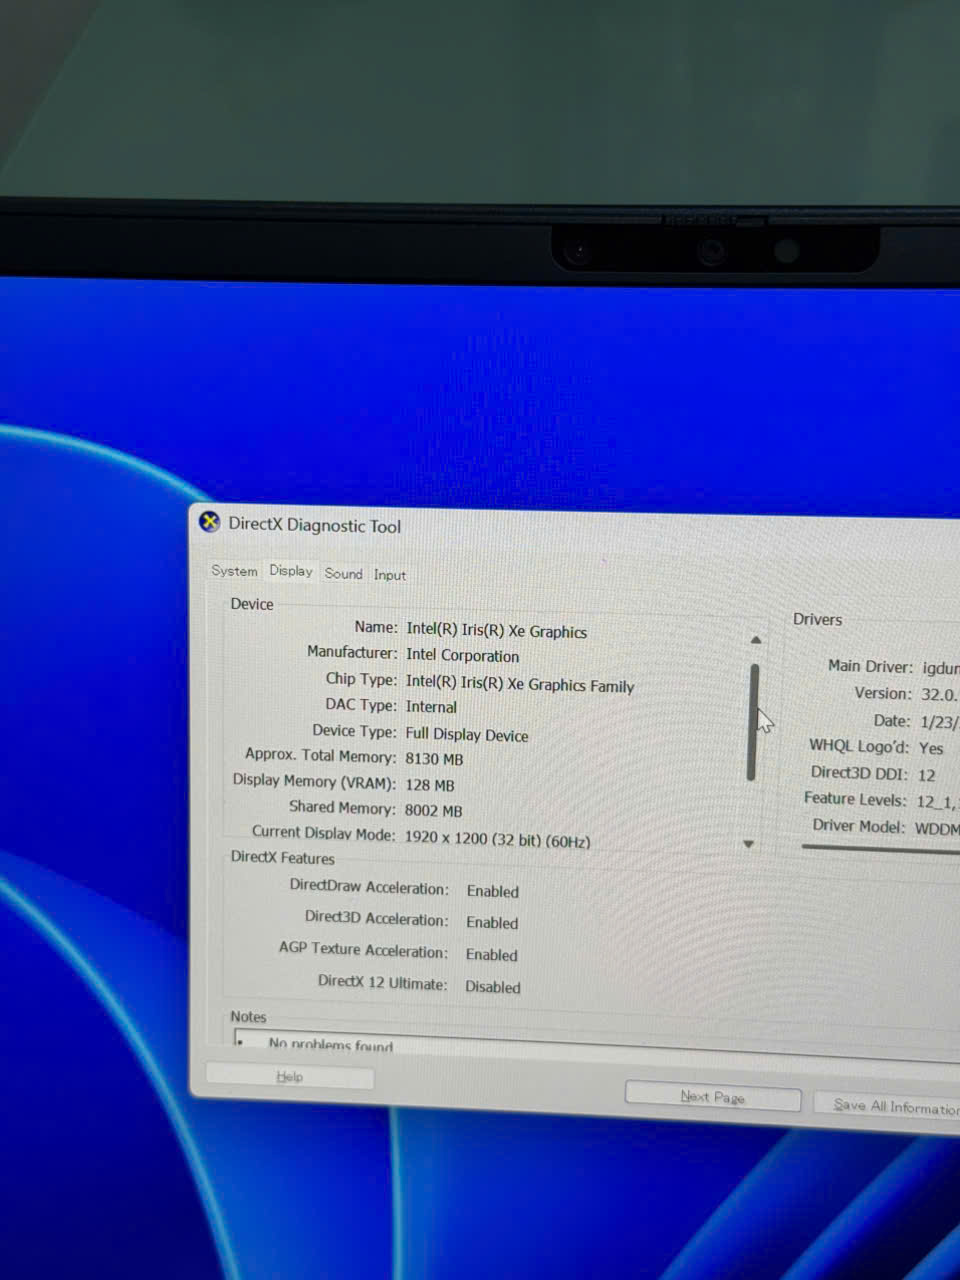Click "1920 x 1200 (32 bit) (60Hz)" display mode
The height and width of the screenshot is (1280, 960).
pyautogui.click(x=497, y=839)
